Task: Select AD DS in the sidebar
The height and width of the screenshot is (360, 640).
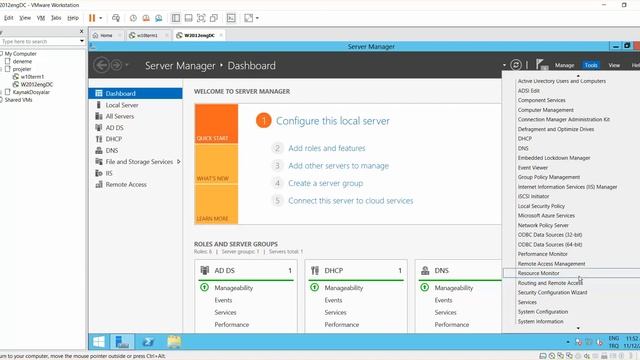Action: 114,128
